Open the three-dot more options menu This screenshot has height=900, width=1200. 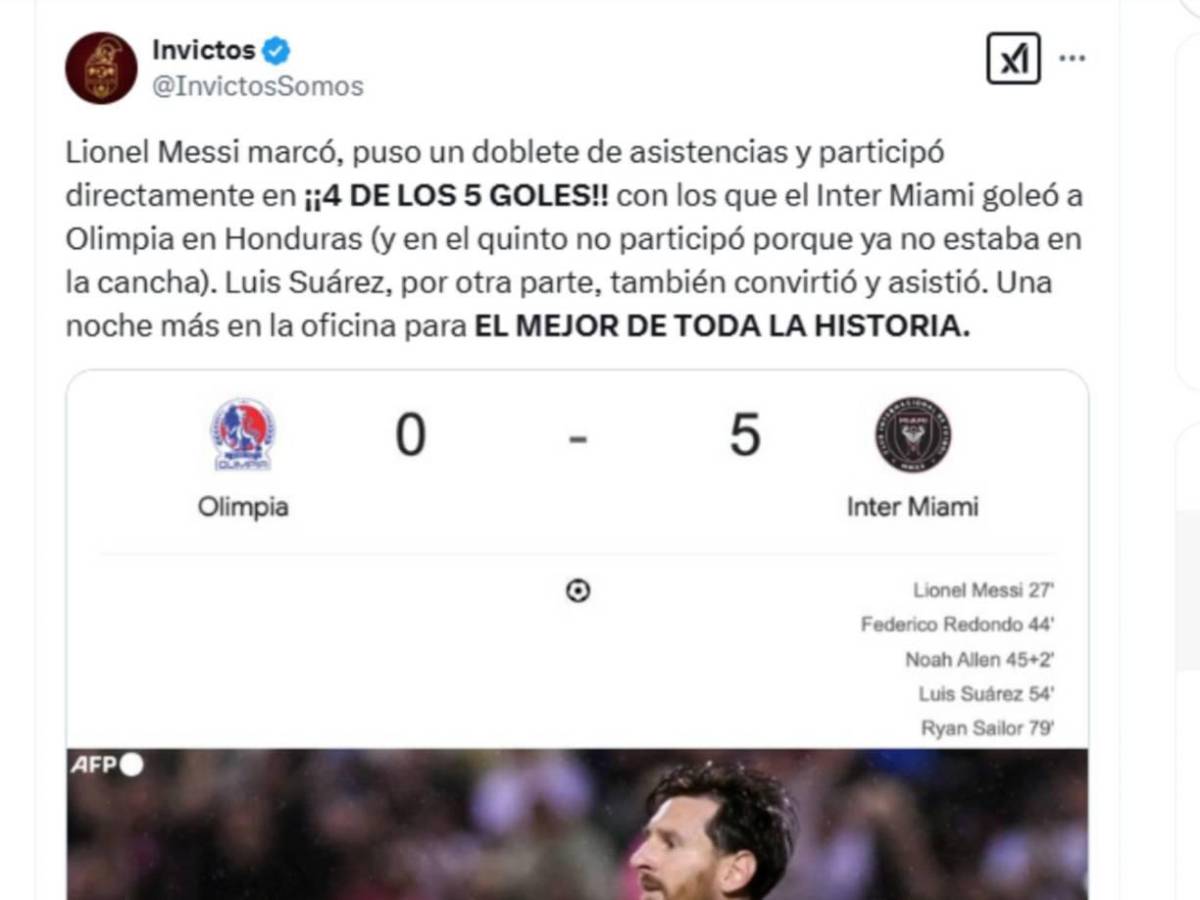pos(1072,59)
